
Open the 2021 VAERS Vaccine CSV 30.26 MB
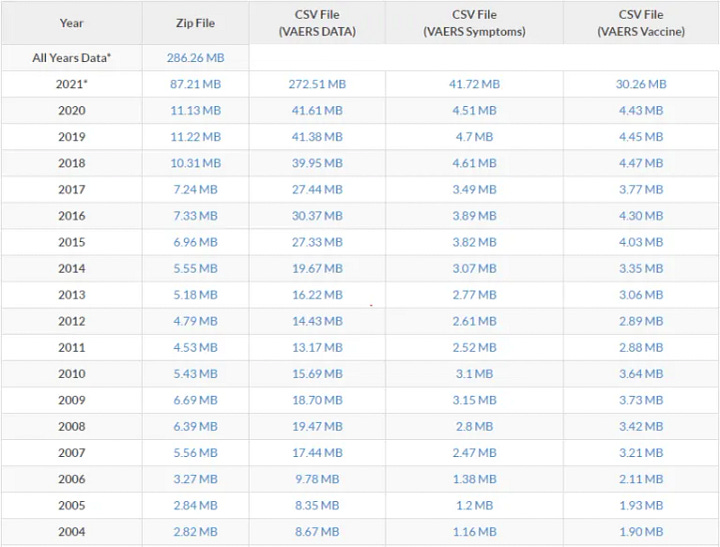click(641, 84)
